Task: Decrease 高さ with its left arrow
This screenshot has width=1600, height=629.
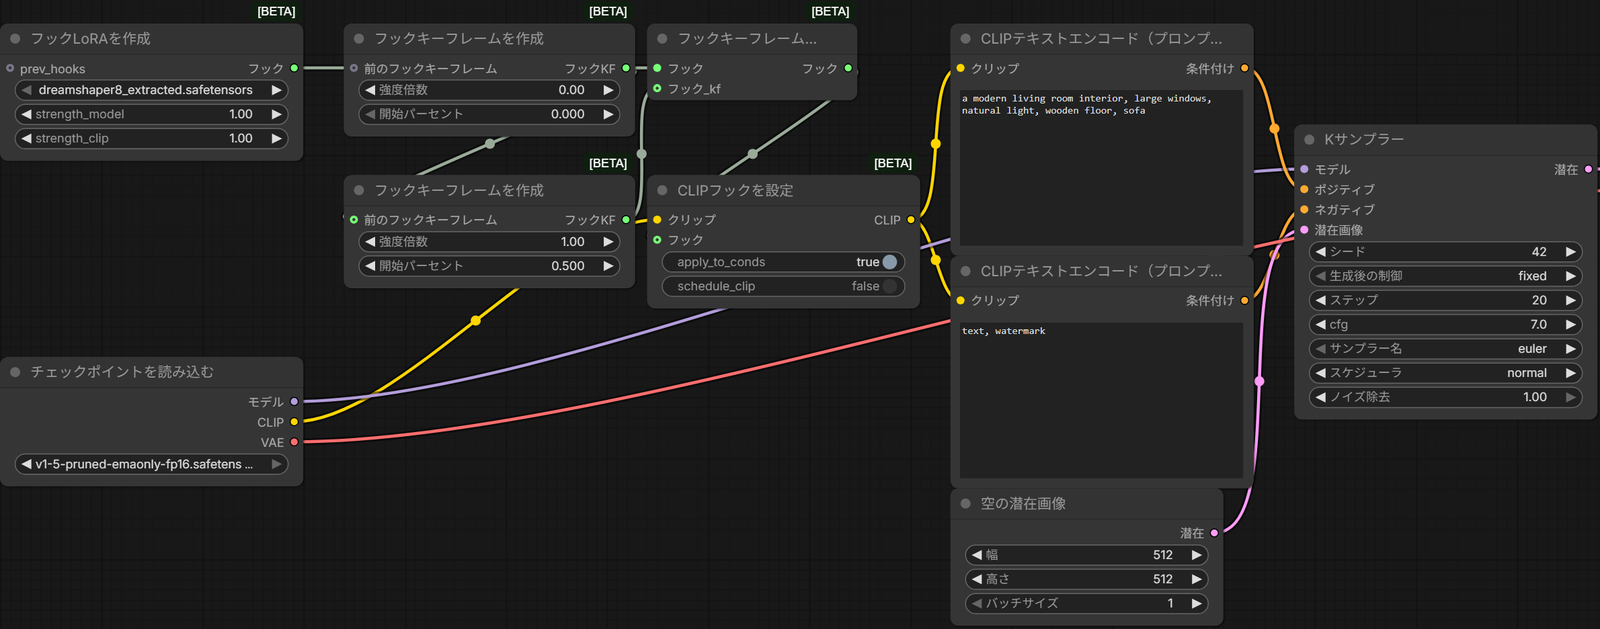Action: click(977, 579)
